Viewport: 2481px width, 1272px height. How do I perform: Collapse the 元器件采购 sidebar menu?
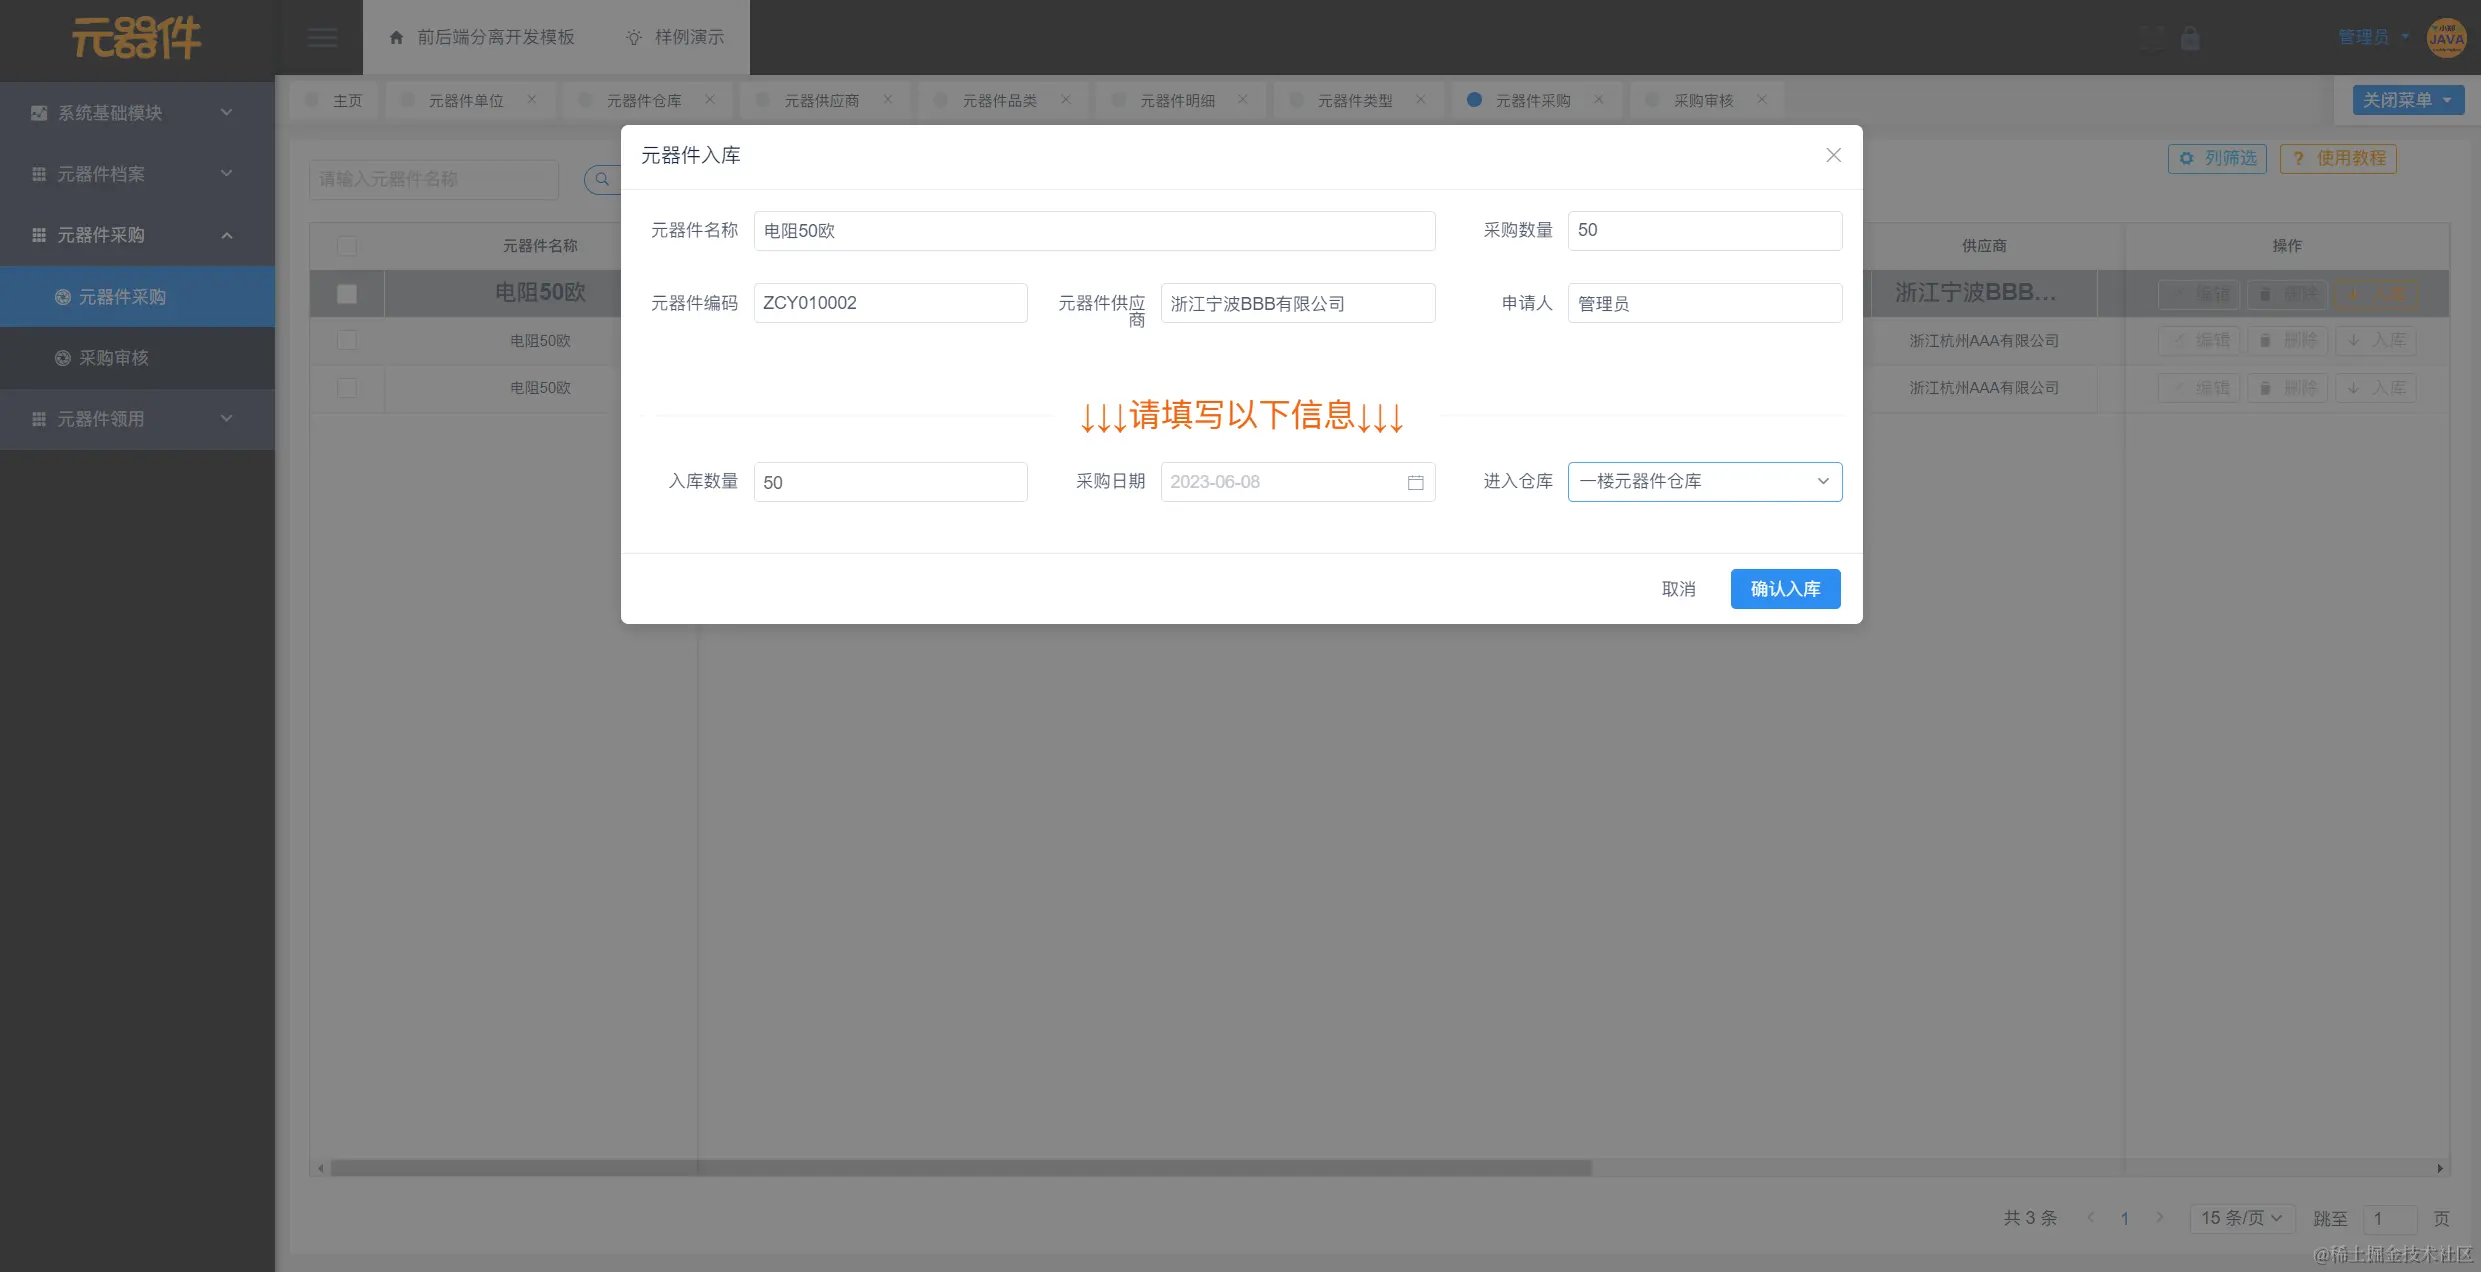[226, 235]
